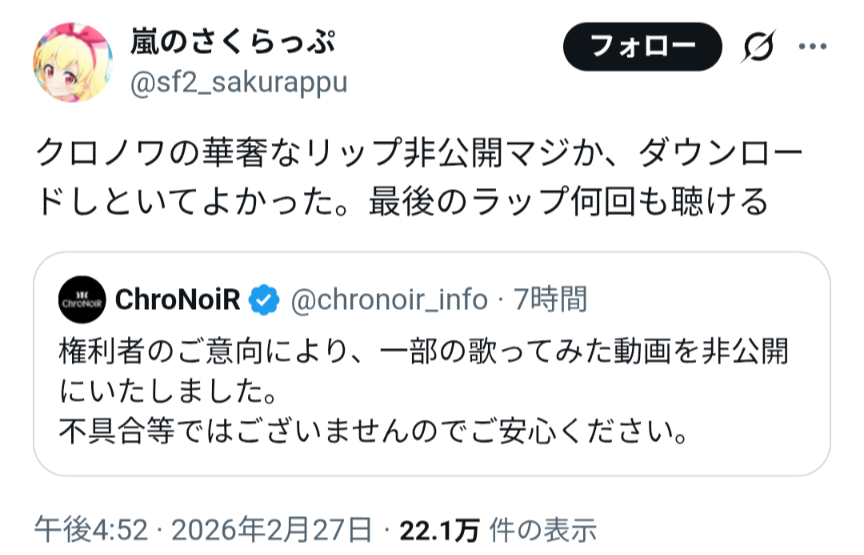
Task: Click the 件の表示 views label
Action: 535,528
